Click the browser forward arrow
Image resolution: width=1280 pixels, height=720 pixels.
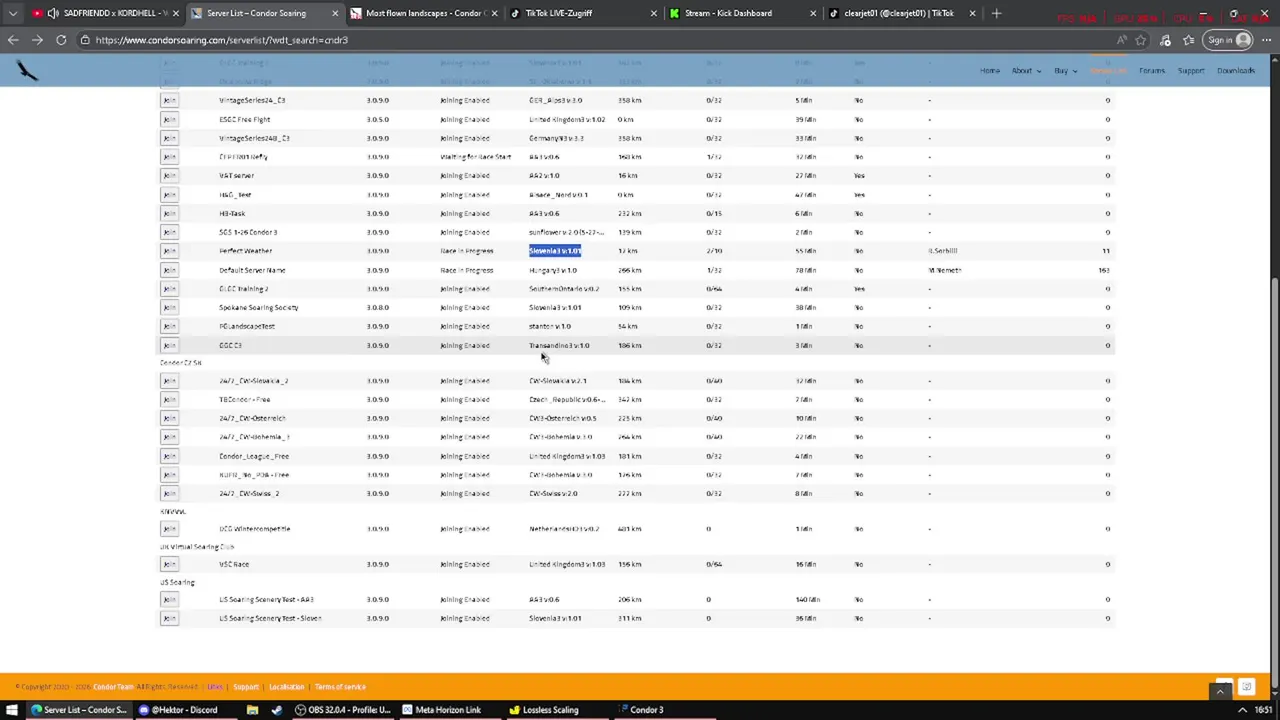pyautogui.click(x=38, y=40)
